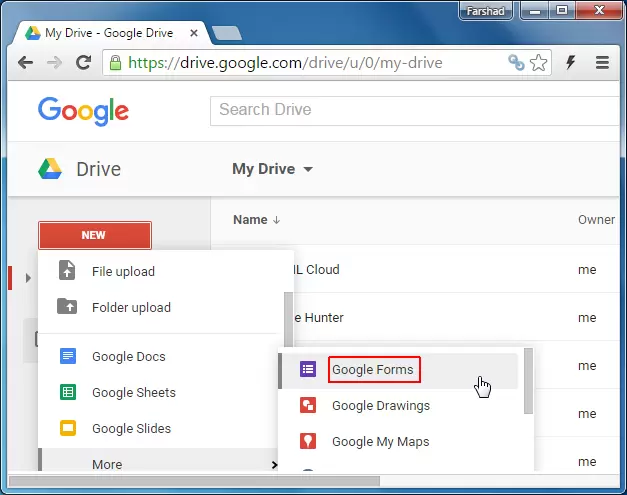Image resolution: width=627 pixels, height=495 pixels.
Task: Open the Chrome hamburger menu
Action: [x=602, y=62]
